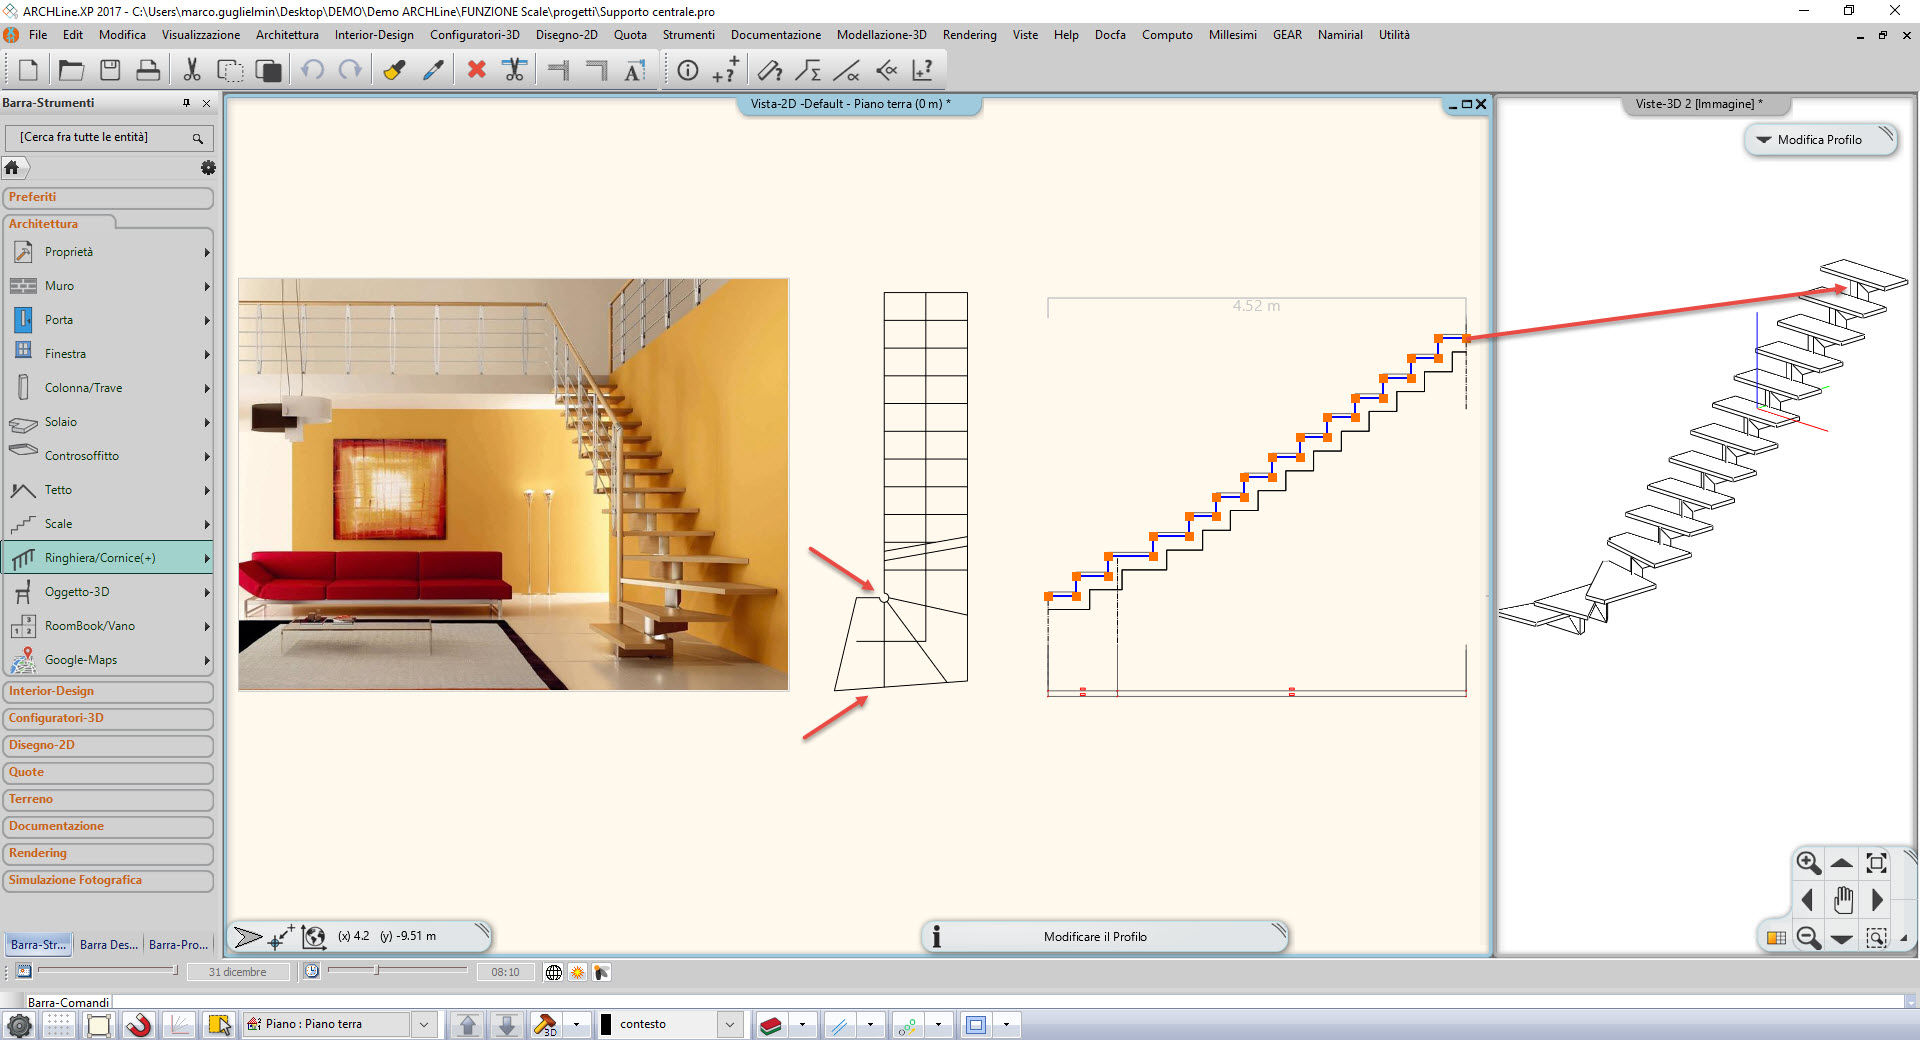Select the Scale tool in Architettura panel

[x=60, y=523]
